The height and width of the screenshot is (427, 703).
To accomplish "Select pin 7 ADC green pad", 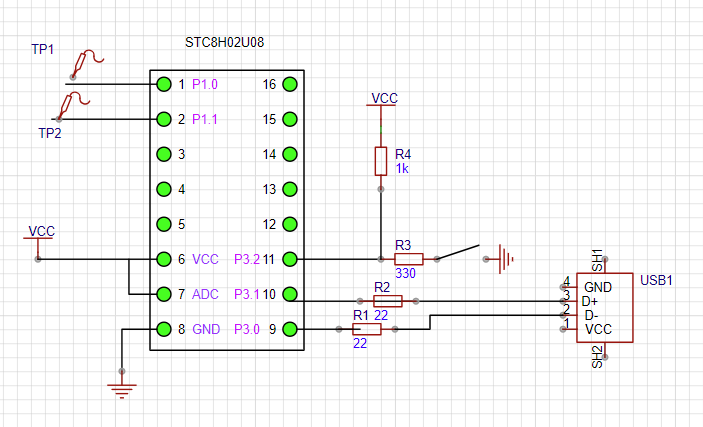I will (x=163, y=294).
